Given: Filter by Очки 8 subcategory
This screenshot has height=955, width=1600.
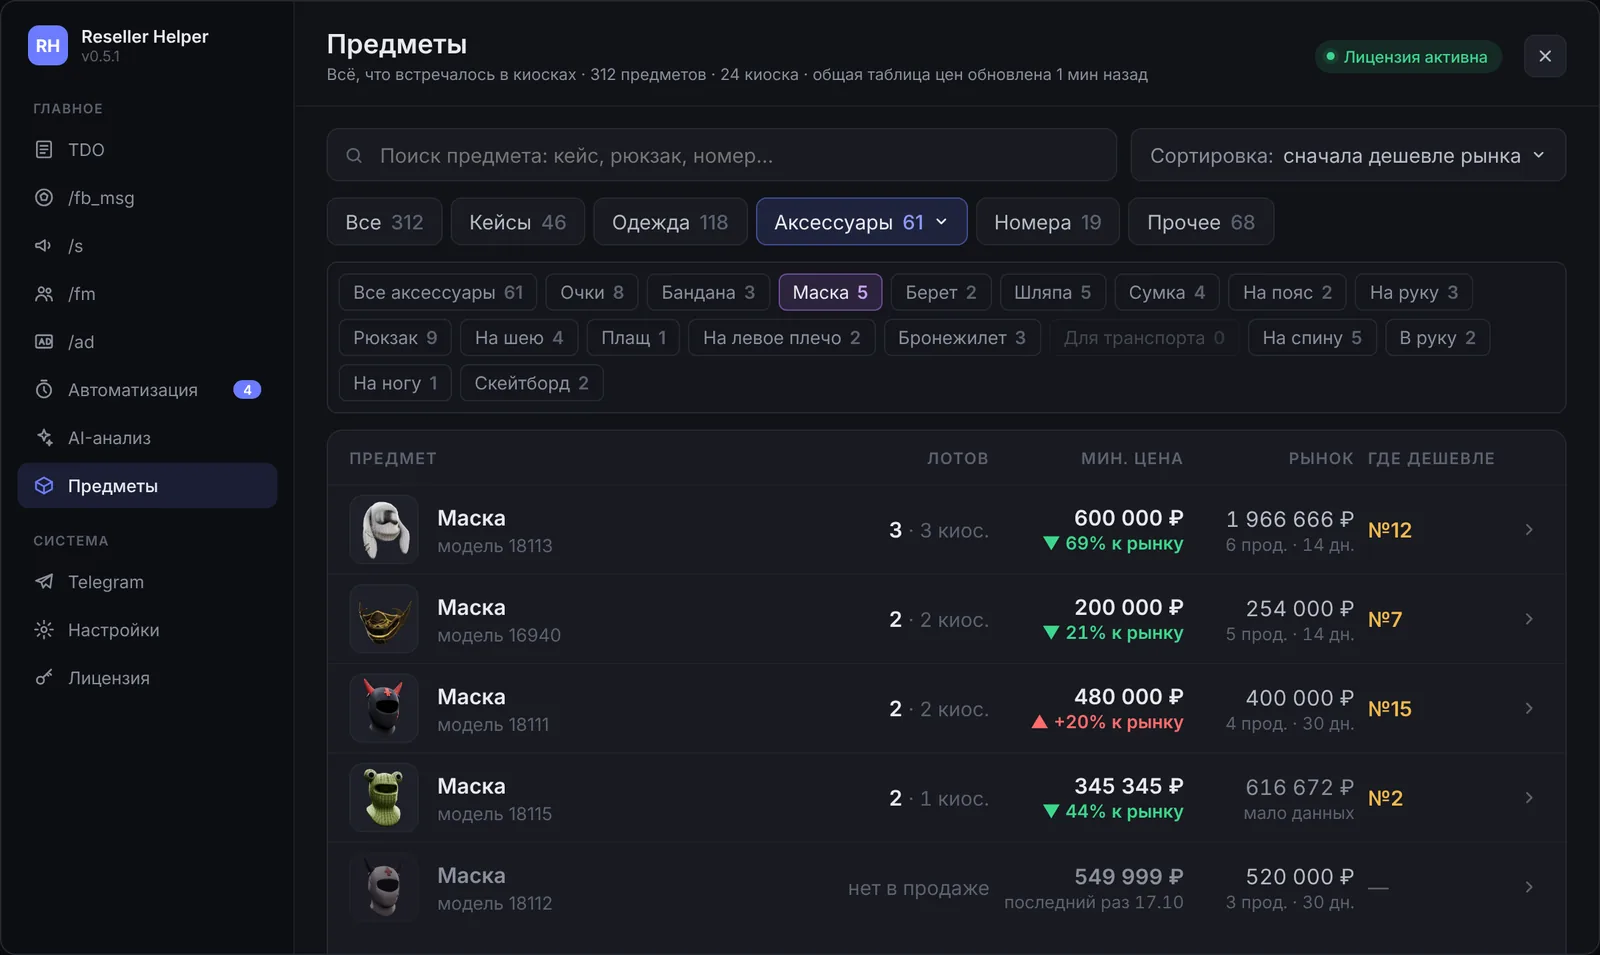Looking at the screenshot, I should 592,292.
